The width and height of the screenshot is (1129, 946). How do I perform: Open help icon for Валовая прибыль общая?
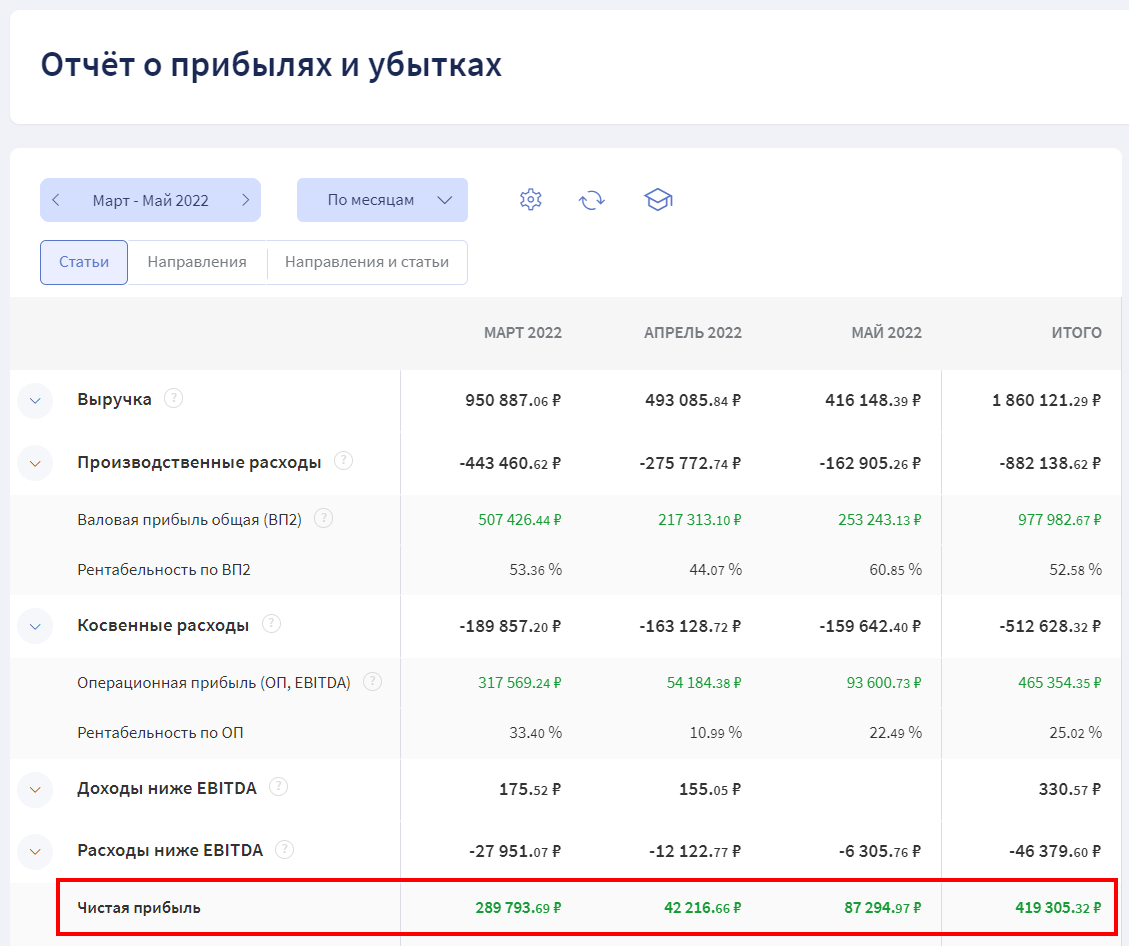pos(323,518)
